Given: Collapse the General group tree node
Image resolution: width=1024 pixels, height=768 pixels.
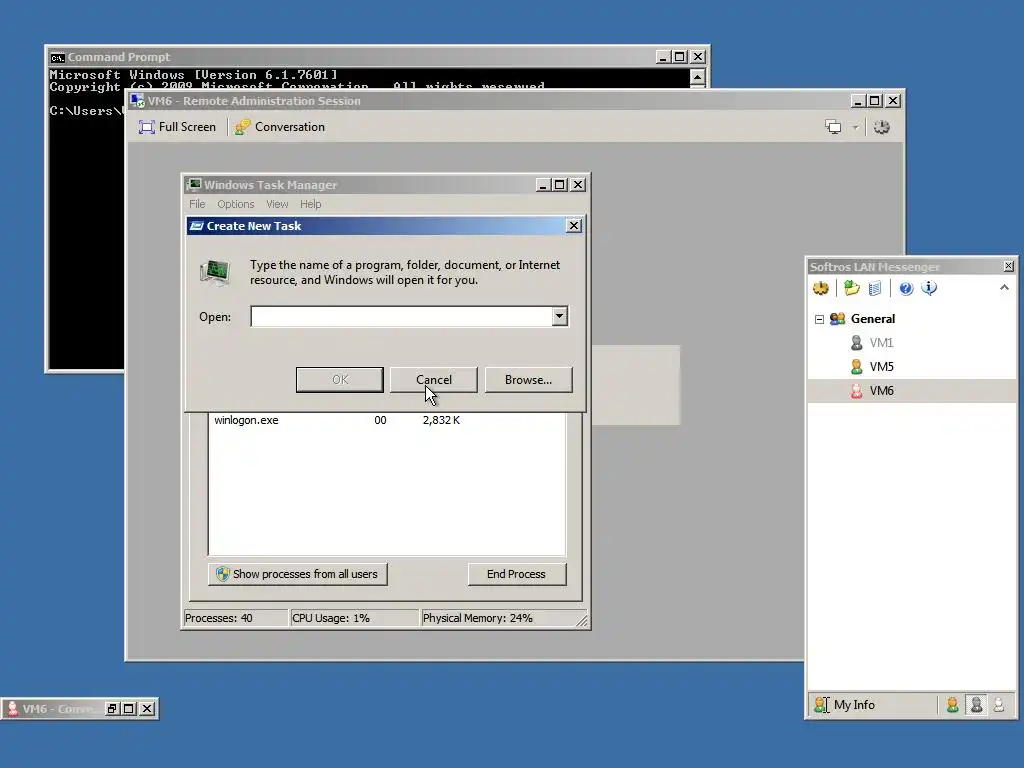Looking at the screenshot, I should [820, 319].
